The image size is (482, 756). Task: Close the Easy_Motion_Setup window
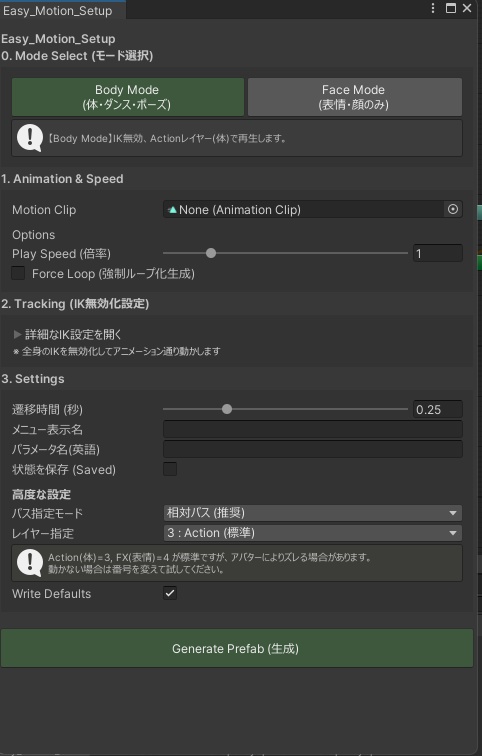coord(467,8)
